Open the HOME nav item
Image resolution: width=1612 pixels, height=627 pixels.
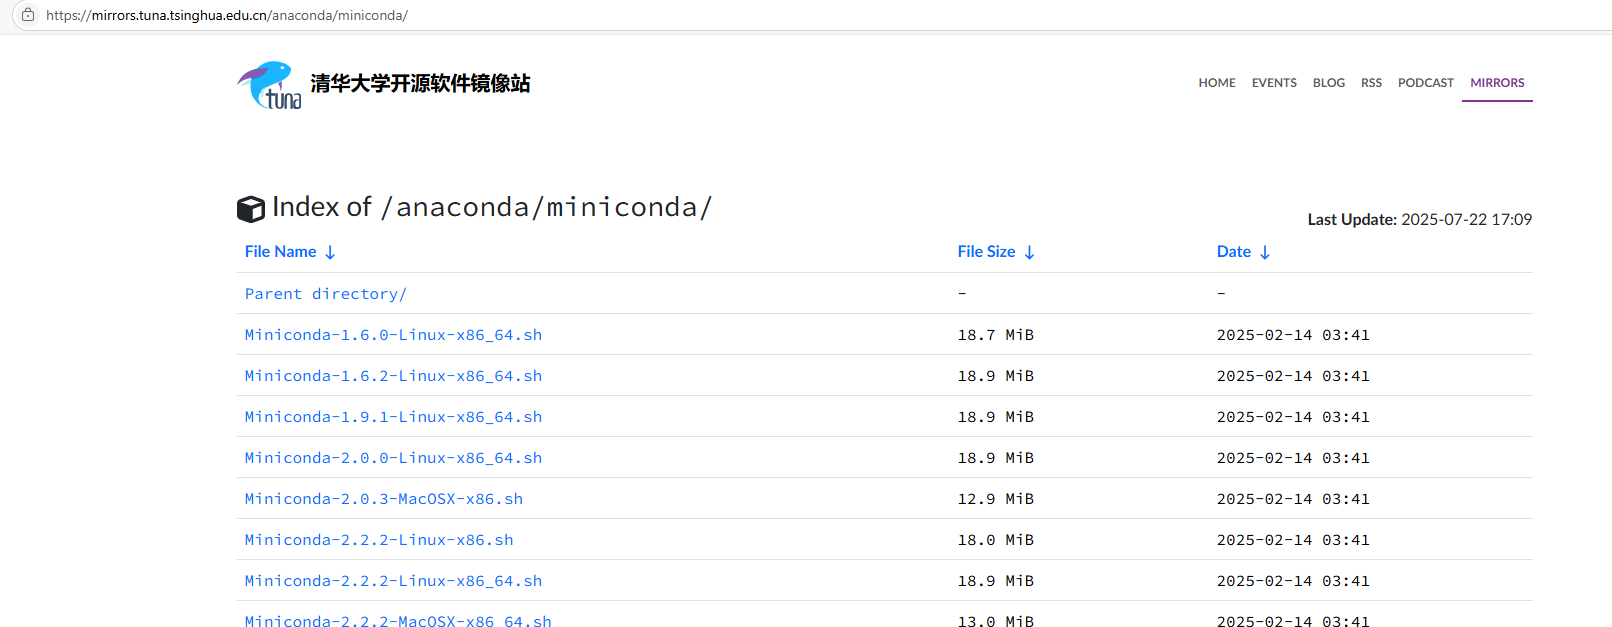click(1217, 83)
